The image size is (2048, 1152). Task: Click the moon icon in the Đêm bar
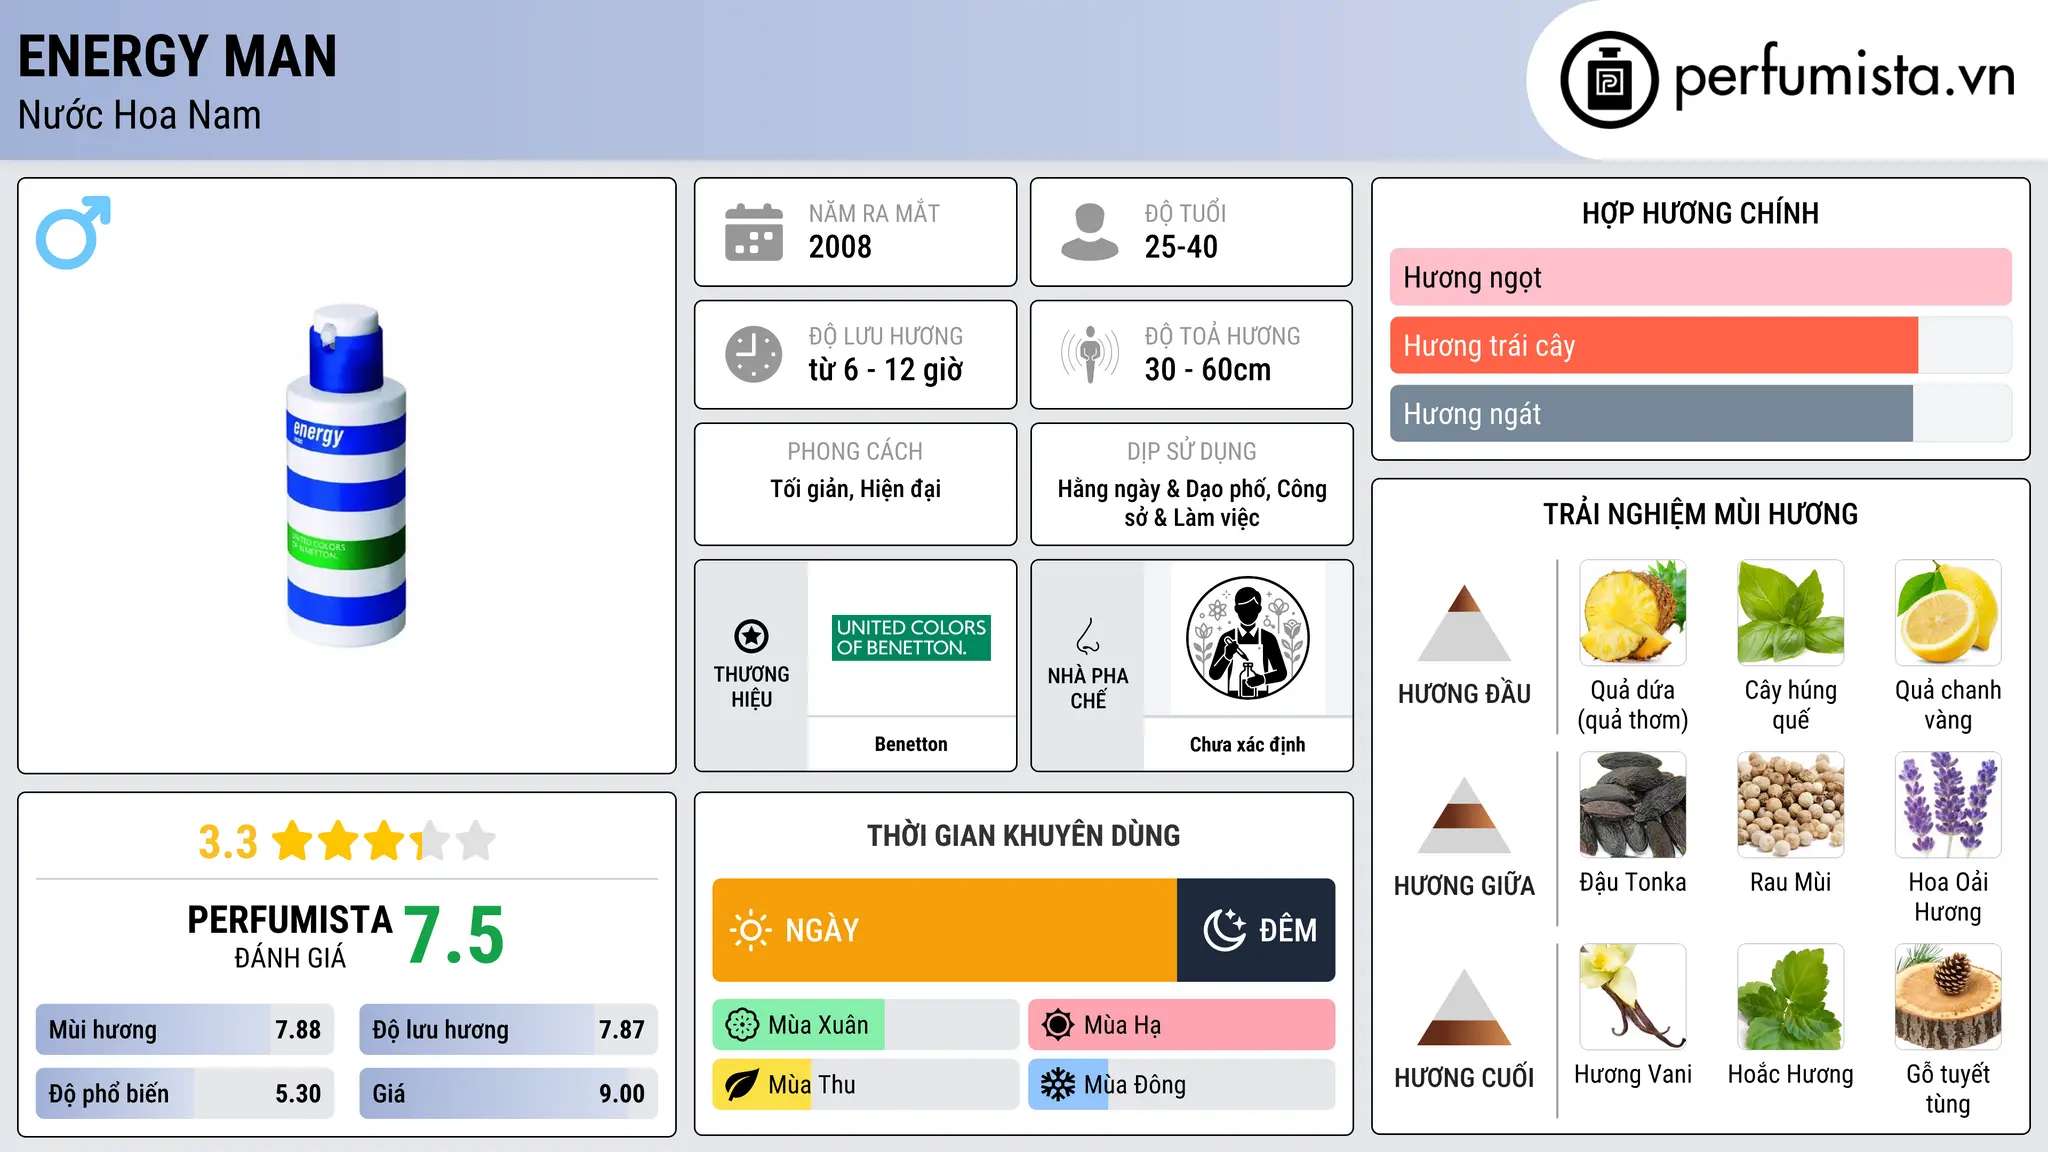[1224, 930]
